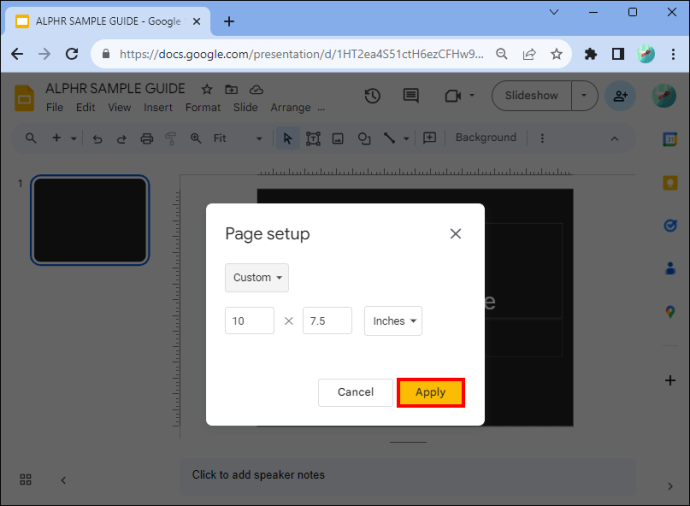
Task: Click the Paint format icon
Action: click(171, 139)
